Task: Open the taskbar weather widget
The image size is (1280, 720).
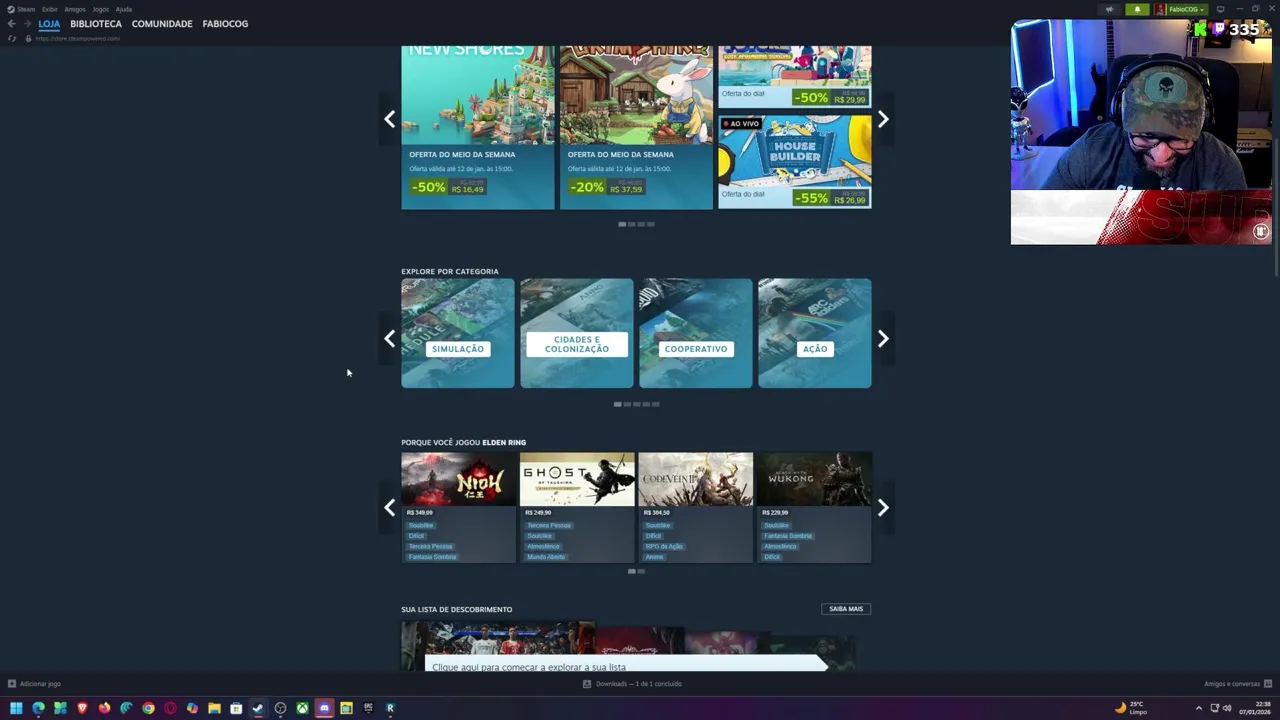Action: (1130, 708)
